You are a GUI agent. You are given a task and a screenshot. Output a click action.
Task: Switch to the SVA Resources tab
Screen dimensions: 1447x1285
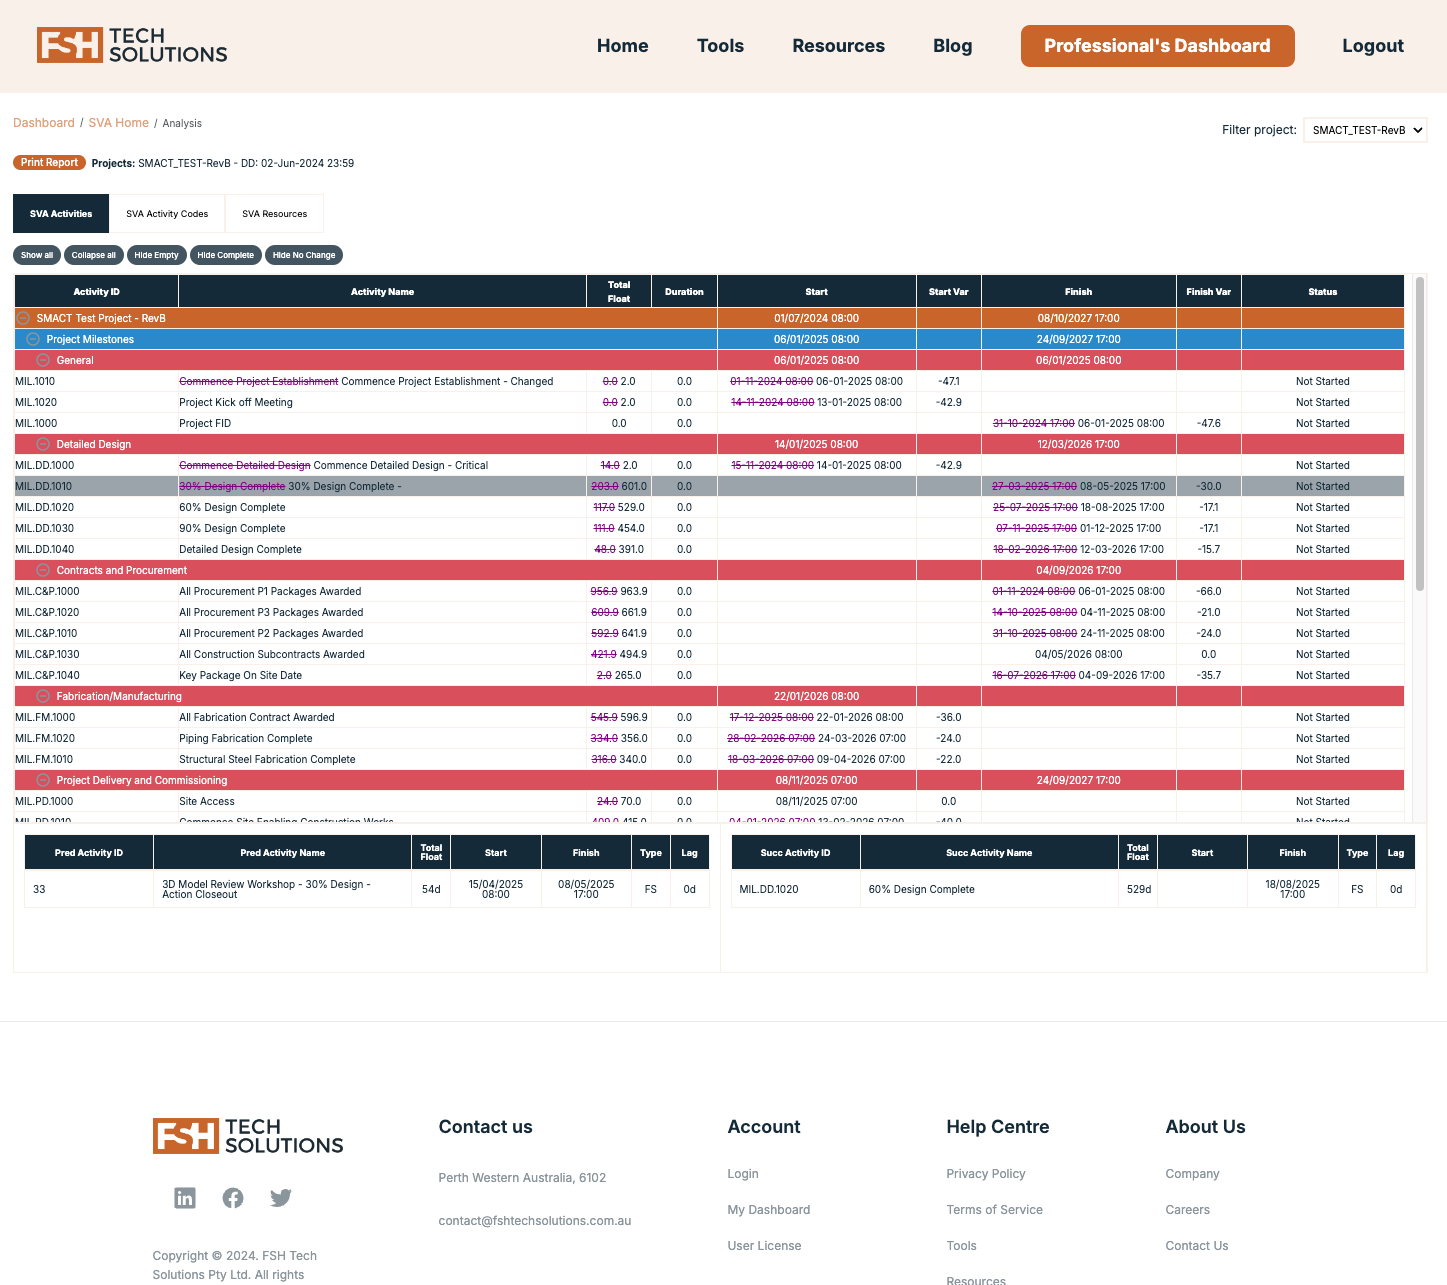(x=274, y=214)
